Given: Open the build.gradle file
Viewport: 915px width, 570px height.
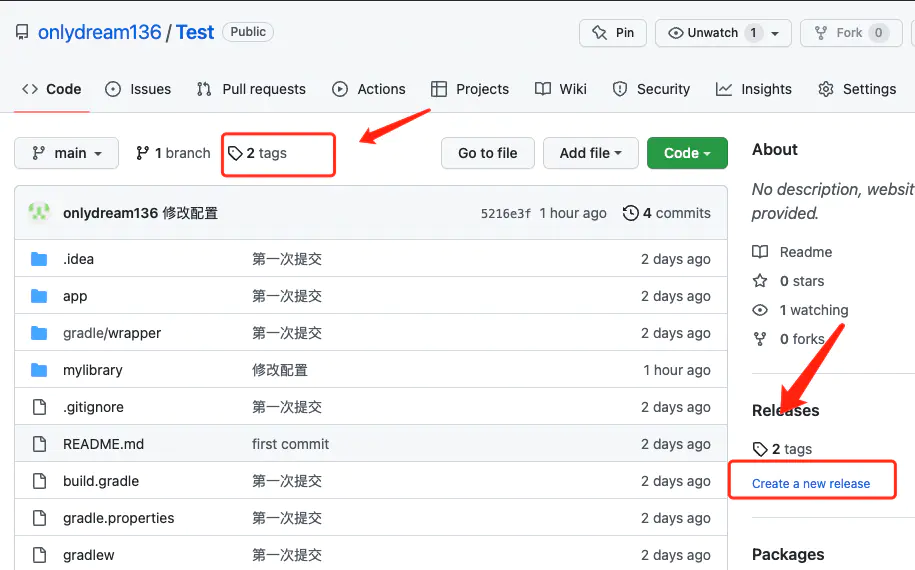Looking at the screenshot, I should (x=101, y=481).
